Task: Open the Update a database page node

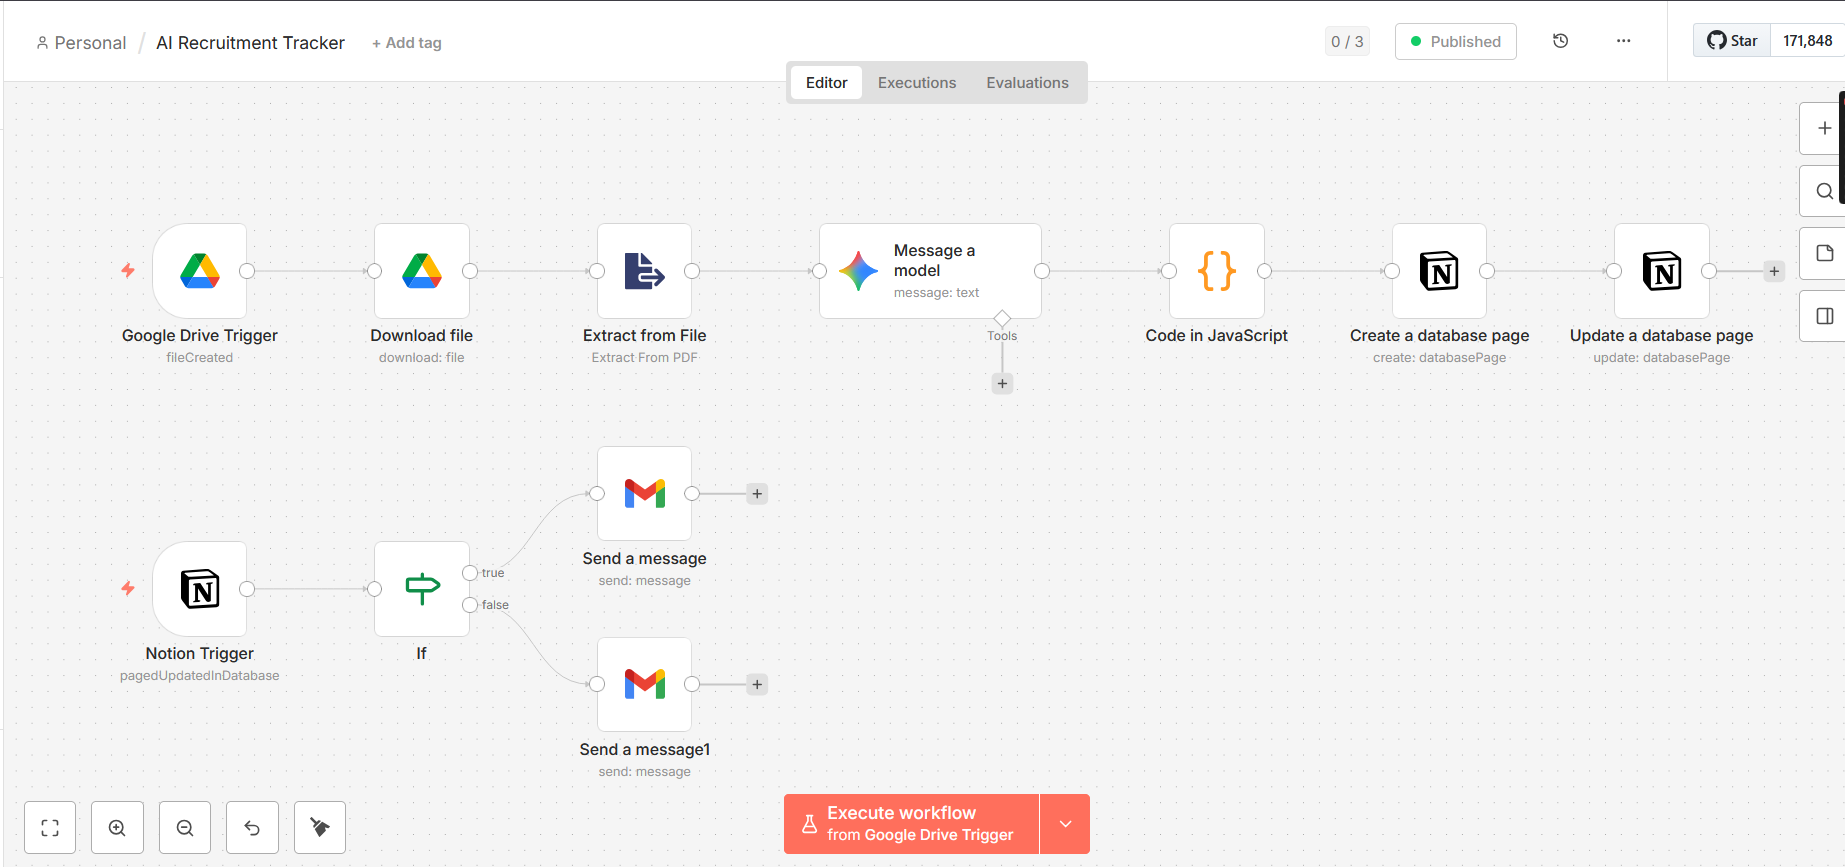Action: tap(1662, 271)
